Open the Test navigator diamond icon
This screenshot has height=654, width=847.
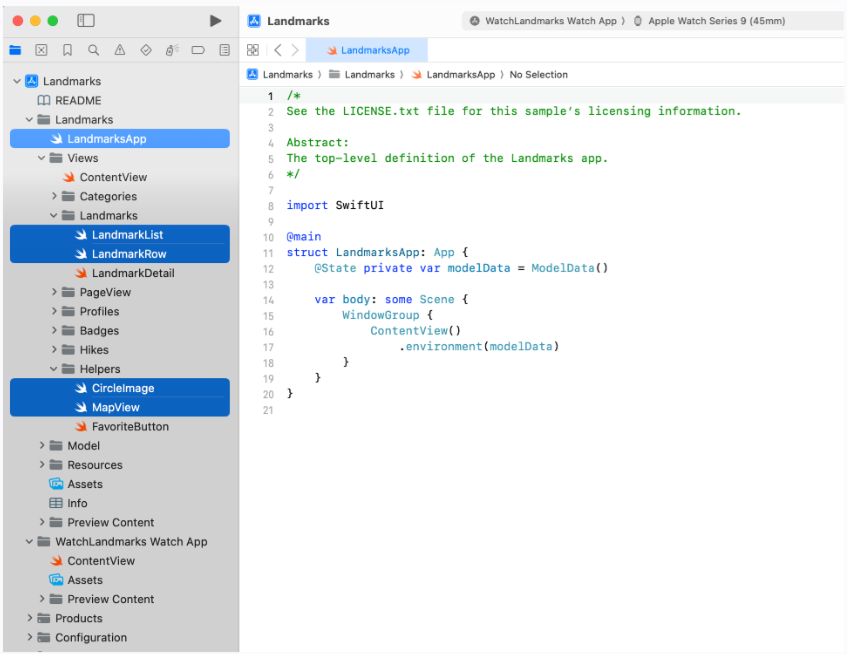pos(146,50)
